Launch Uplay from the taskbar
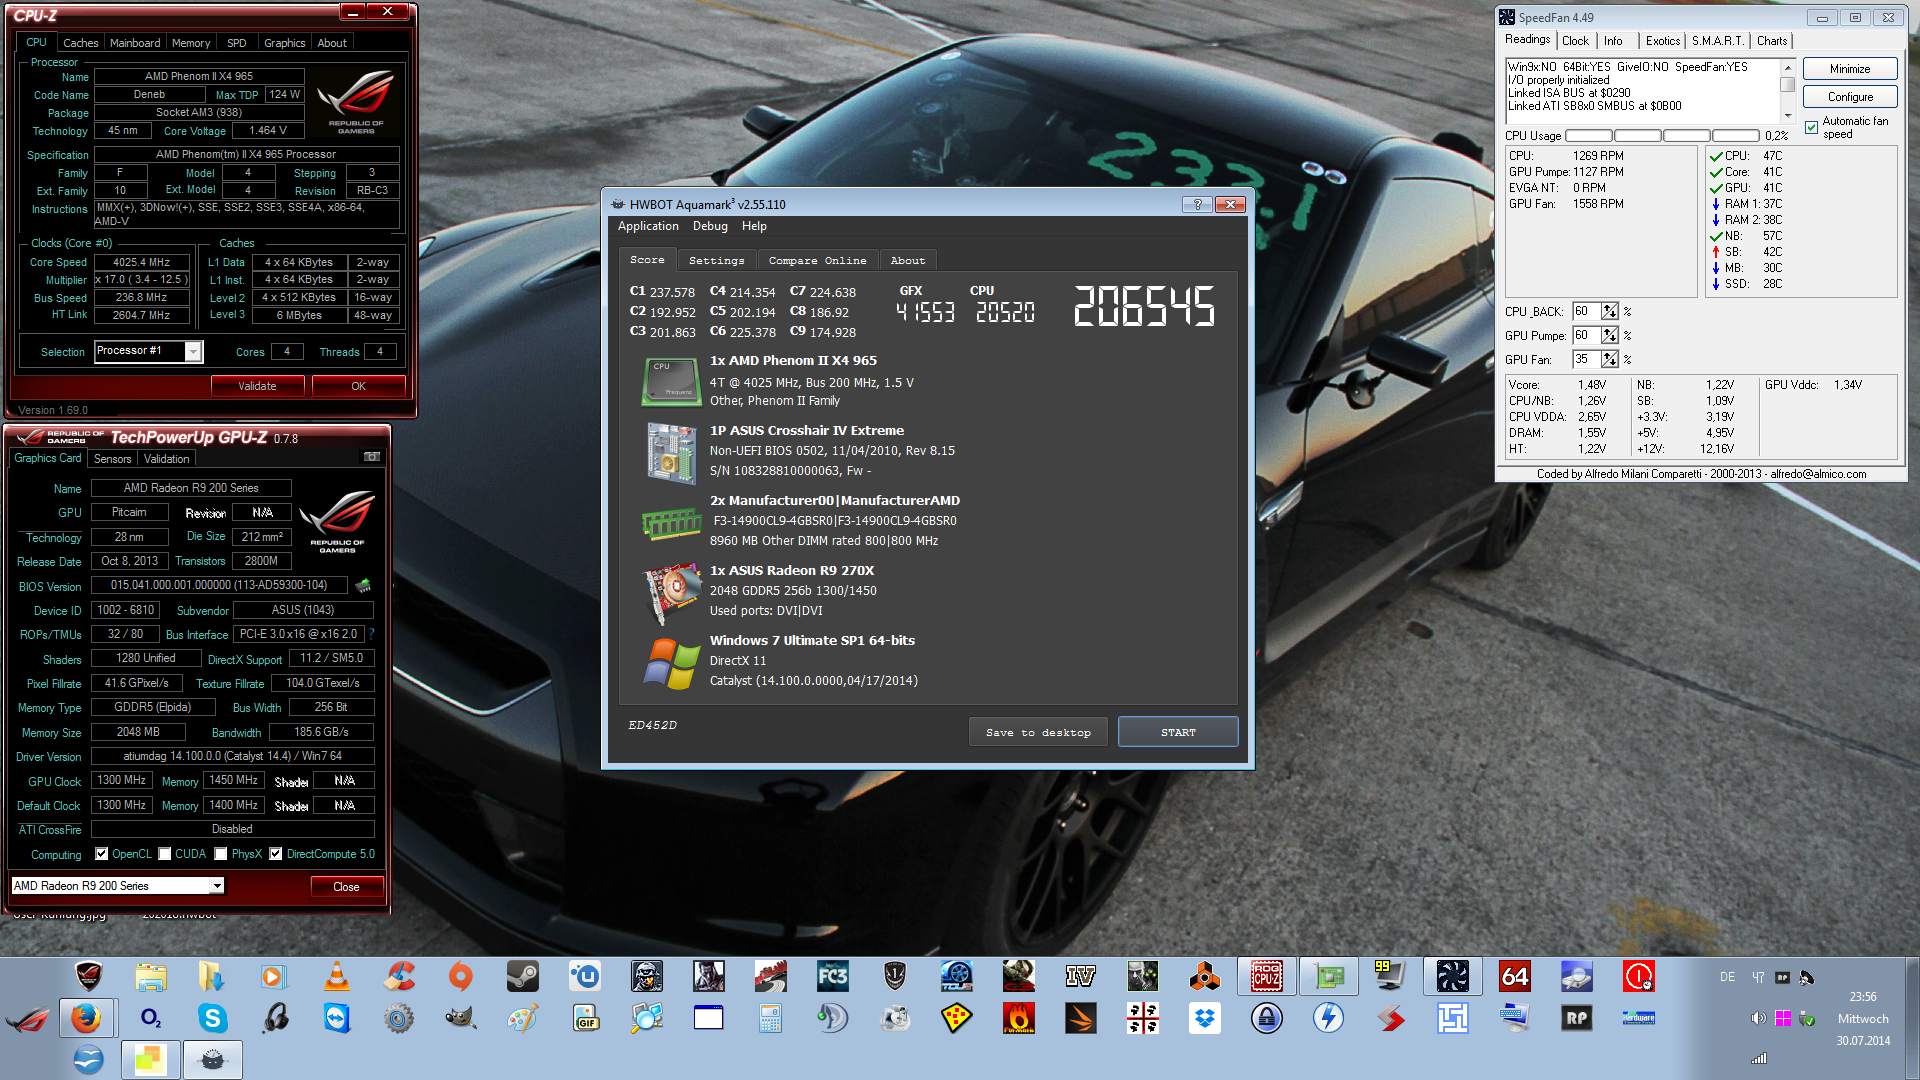Screen dimensions: 1920x1080 (584, 976)
